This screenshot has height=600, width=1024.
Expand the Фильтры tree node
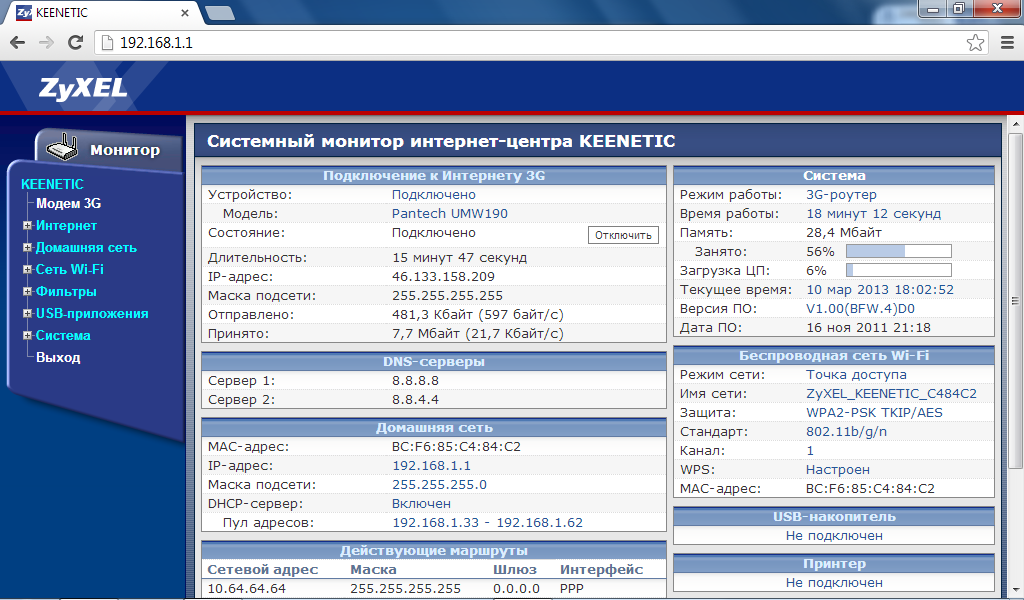click(27, 291)
